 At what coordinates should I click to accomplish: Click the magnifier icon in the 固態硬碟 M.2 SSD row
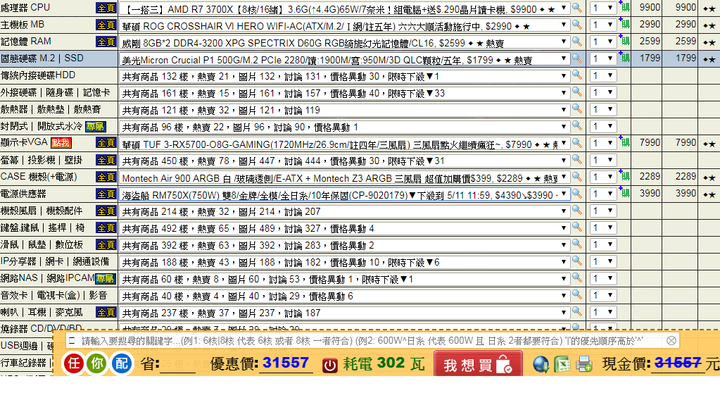577,59
